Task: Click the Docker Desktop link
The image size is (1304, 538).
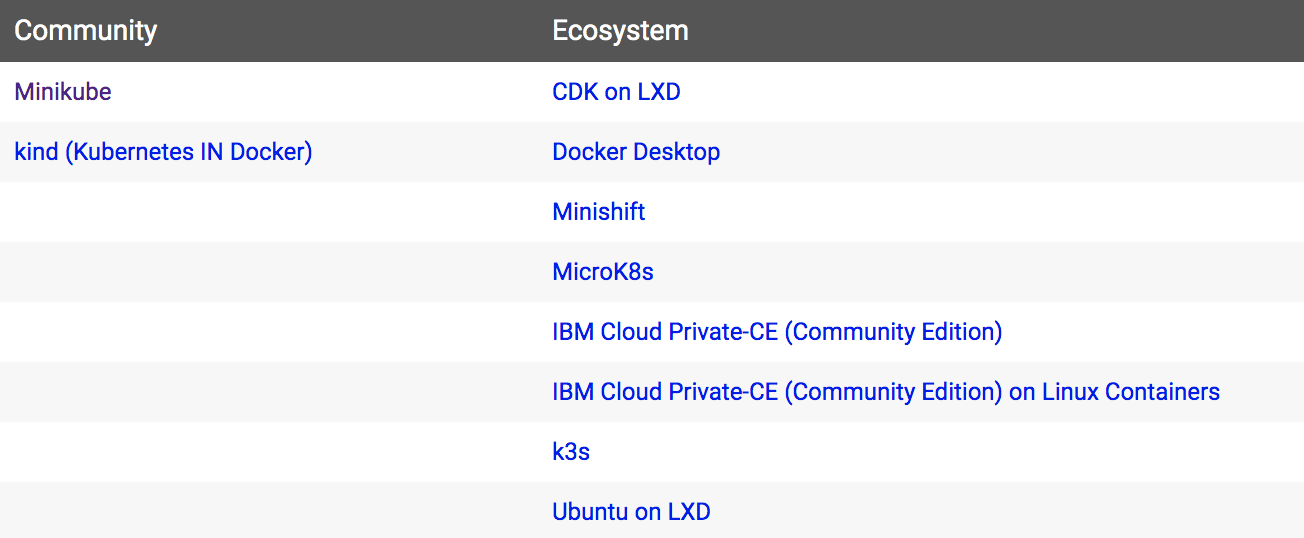Action: 636,152
